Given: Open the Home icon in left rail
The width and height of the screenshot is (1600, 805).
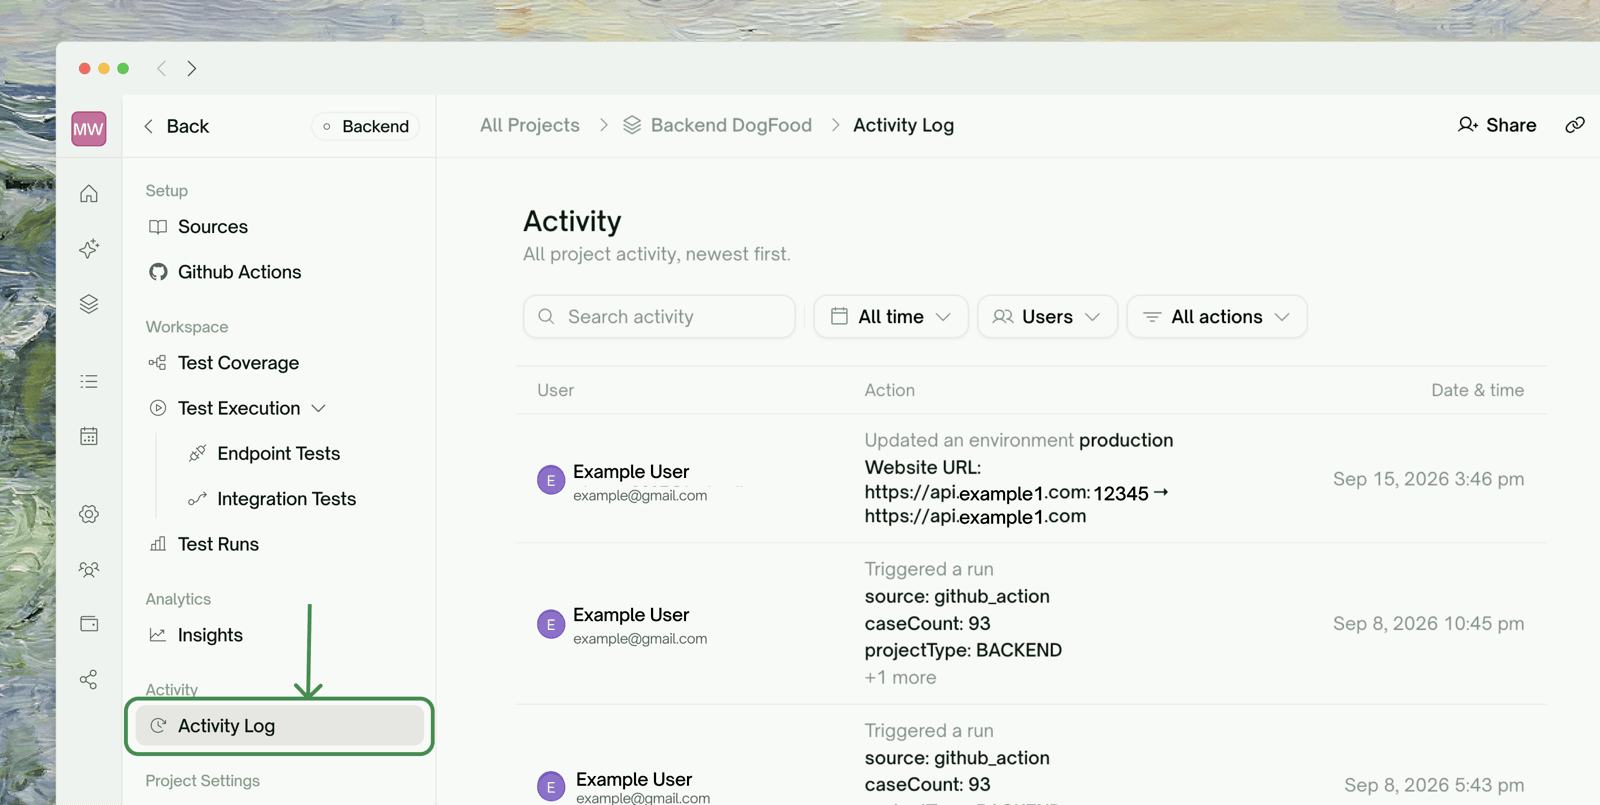Looking at the screenshot, I should (89, 193).
